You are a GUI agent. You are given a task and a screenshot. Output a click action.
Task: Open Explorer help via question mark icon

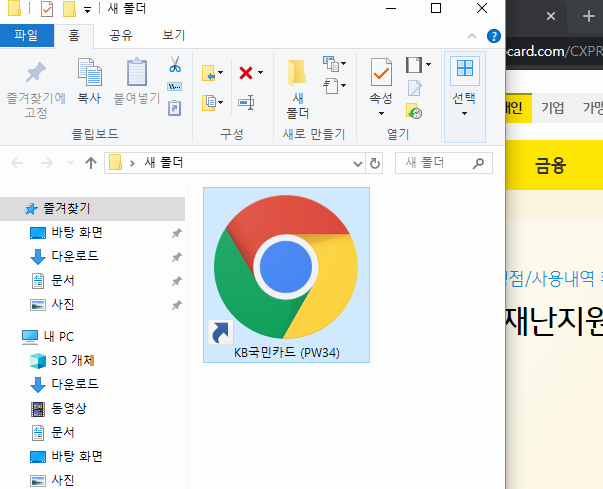tap(494, 36)
